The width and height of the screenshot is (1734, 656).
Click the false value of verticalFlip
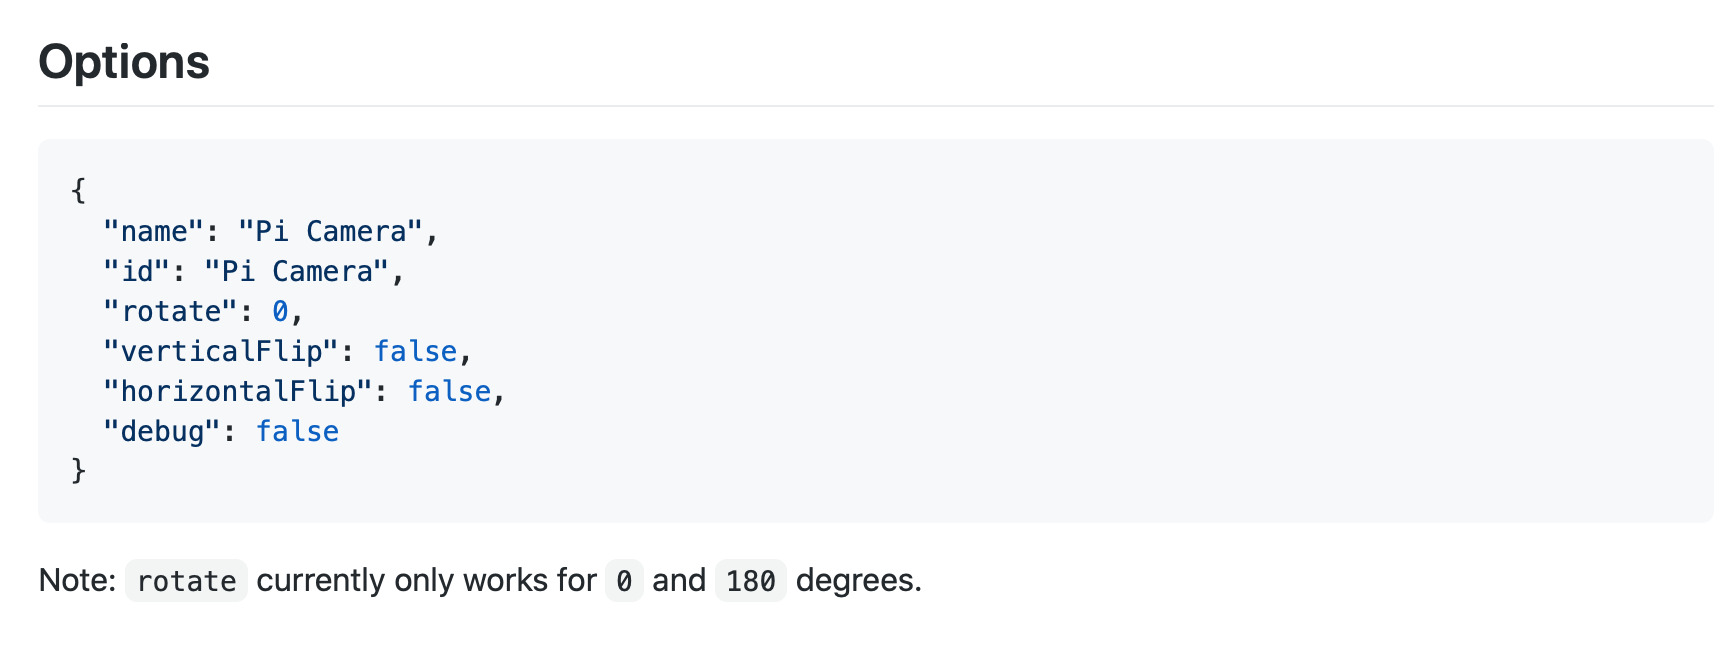(x=415, y=351)
